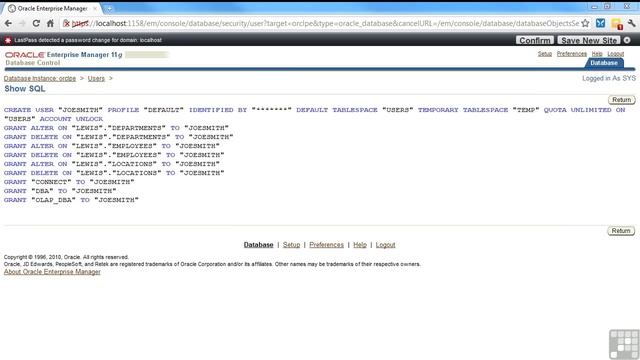Open the footer Setup link
The height and width of the screenshot is (360, 640).
click(291, 244)
